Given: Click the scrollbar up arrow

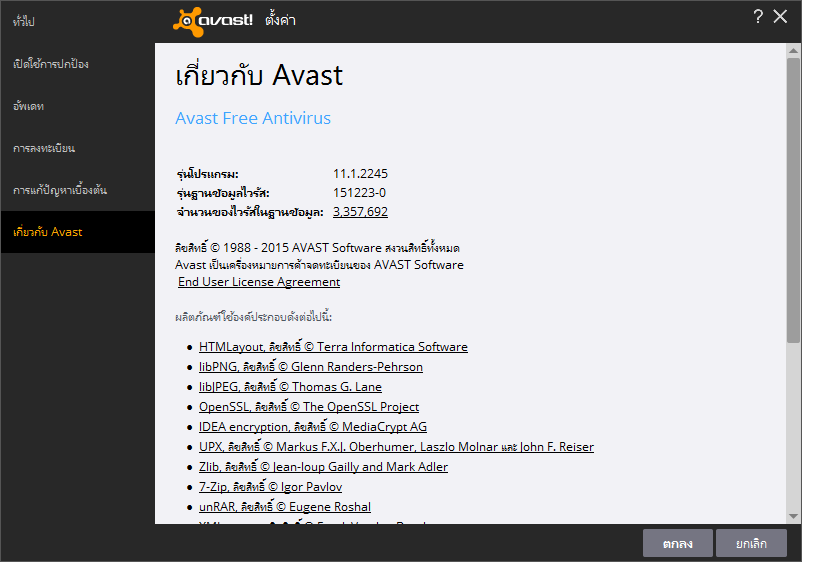Looking at the screenshot, I should point(793,51).
